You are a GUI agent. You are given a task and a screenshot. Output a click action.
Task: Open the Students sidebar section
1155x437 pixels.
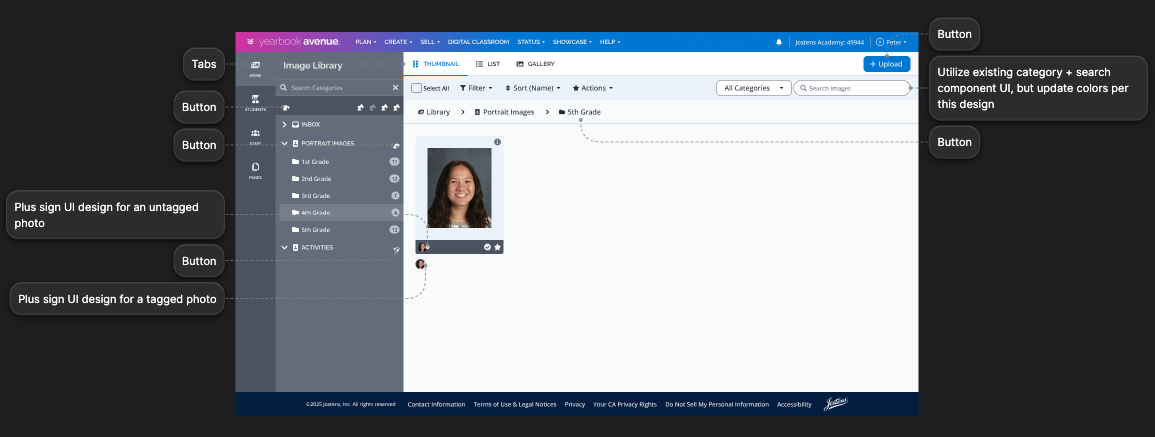tap(255, 102)
